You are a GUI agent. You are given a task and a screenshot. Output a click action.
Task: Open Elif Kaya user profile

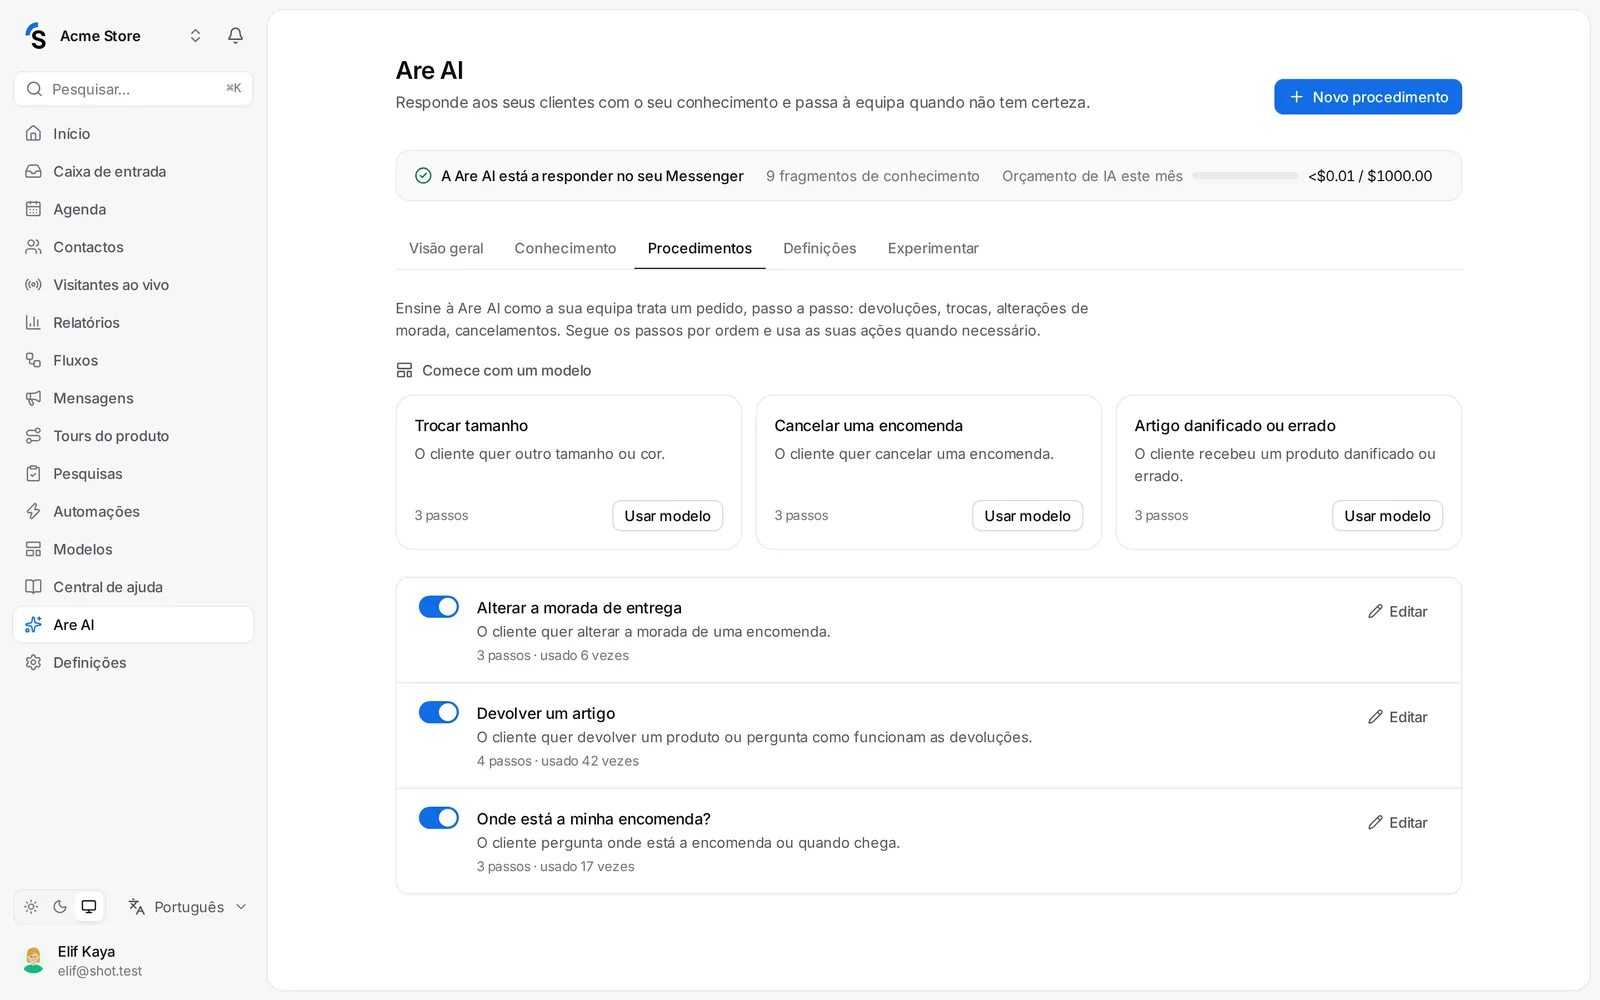(x=133, y=961)
